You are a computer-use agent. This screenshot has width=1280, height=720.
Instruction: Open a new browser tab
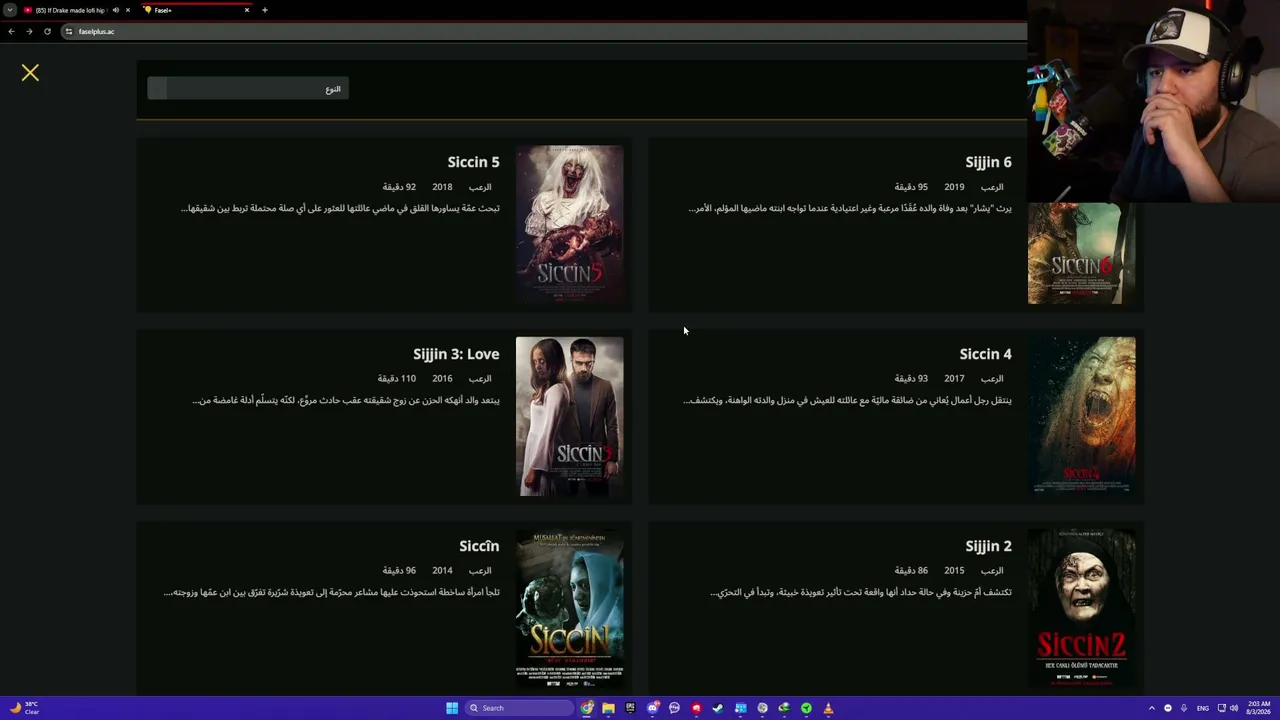[265, 10]
